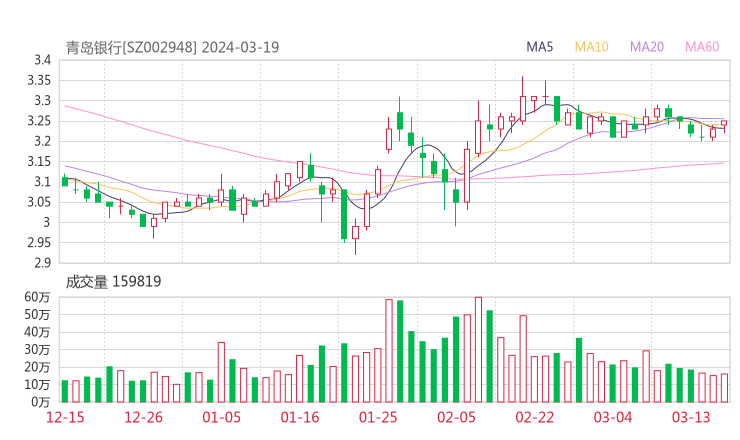Click the 成交量 159819 volume label

[113, 282]
